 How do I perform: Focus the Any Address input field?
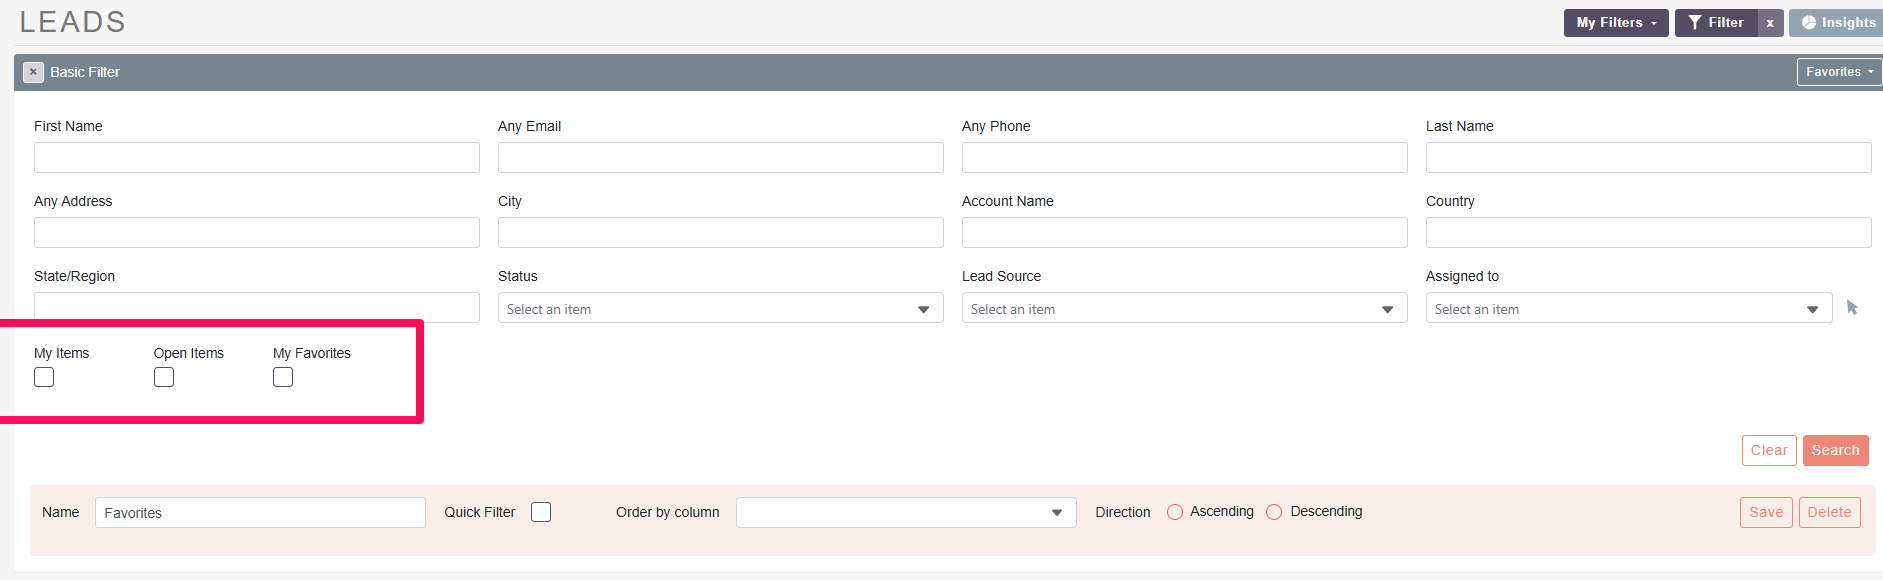point(257,232)
